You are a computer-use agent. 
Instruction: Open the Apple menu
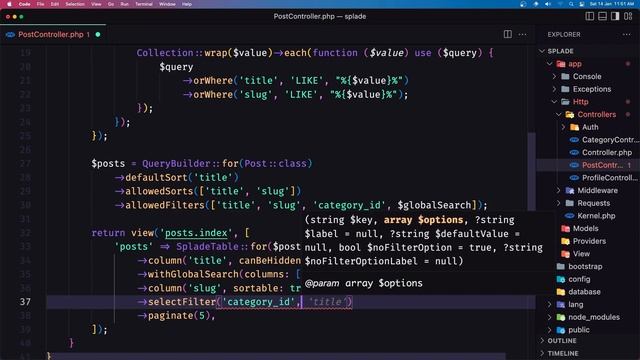(x=9, y=4)
